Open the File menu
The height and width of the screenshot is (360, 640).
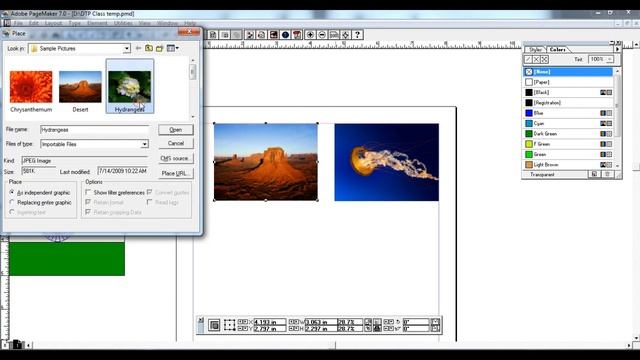[x=18, y=23]
